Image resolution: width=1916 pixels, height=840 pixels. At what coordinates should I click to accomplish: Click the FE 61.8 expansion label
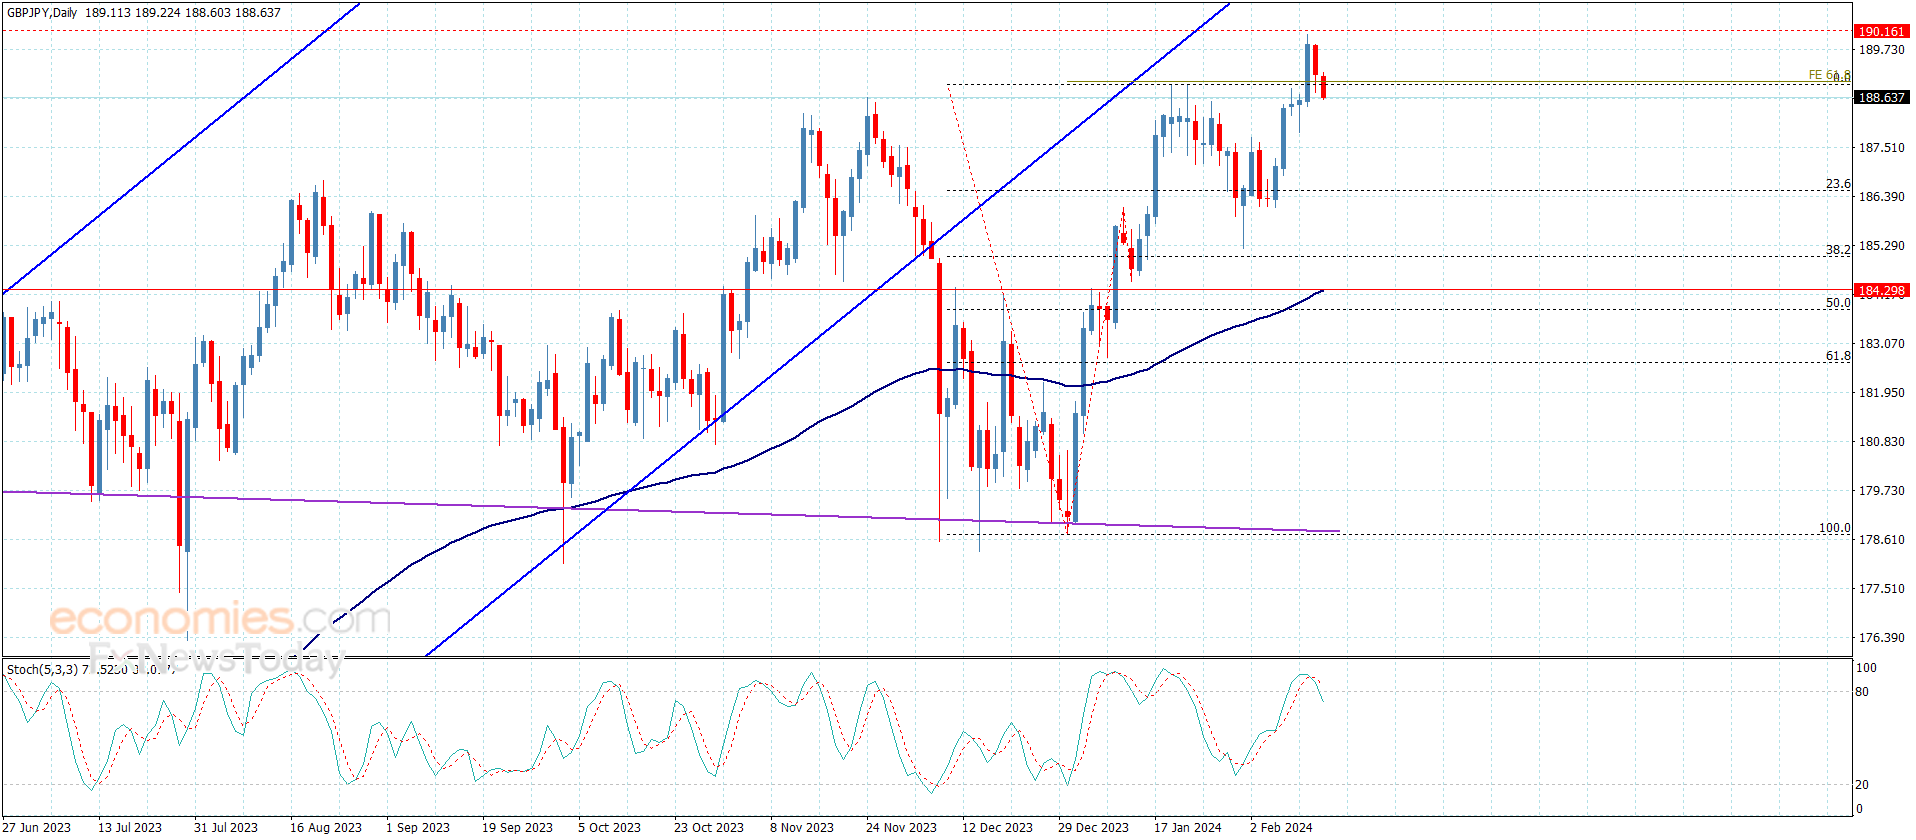[x=1829, y=75]
